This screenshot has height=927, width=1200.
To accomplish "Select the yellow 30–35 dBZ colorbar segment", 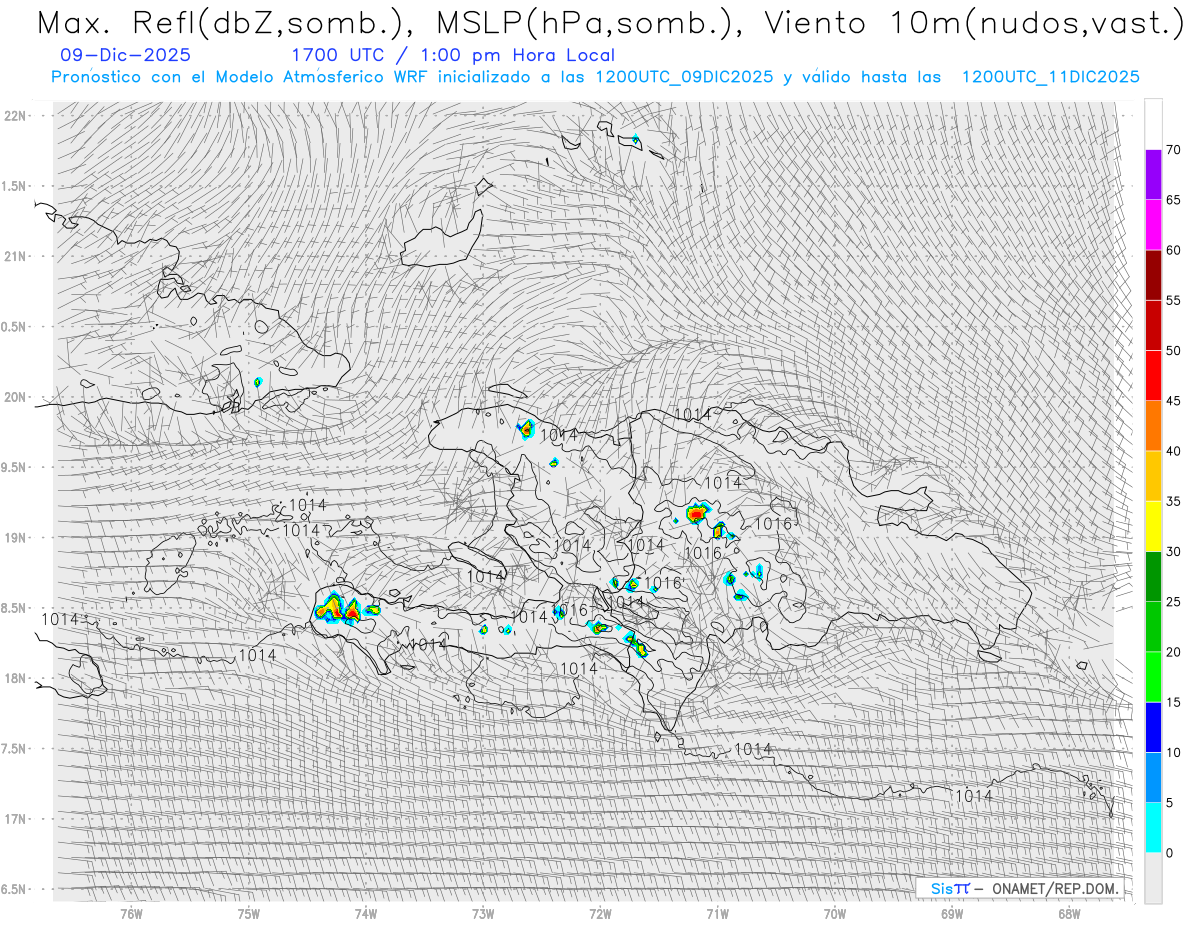I will pyautogui.click(x=1153, y=526).
